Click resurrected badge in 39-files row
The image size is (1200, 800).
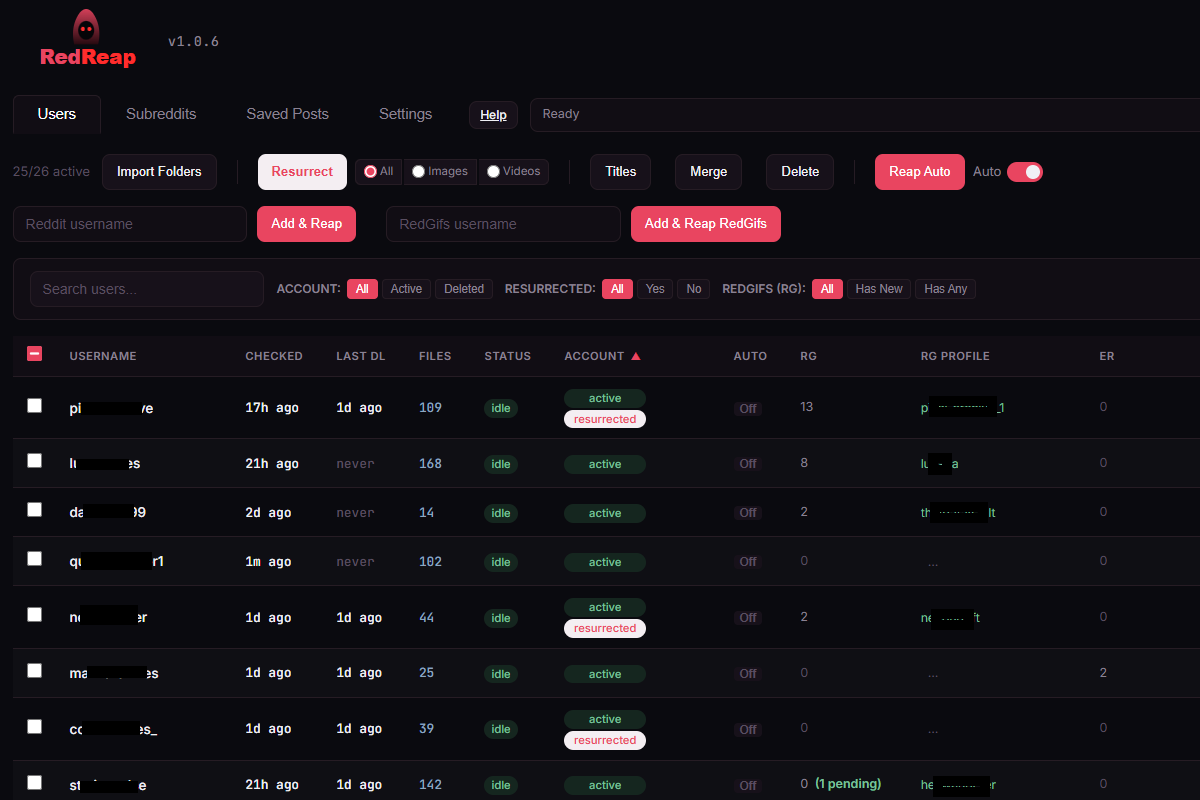[605, 740]
